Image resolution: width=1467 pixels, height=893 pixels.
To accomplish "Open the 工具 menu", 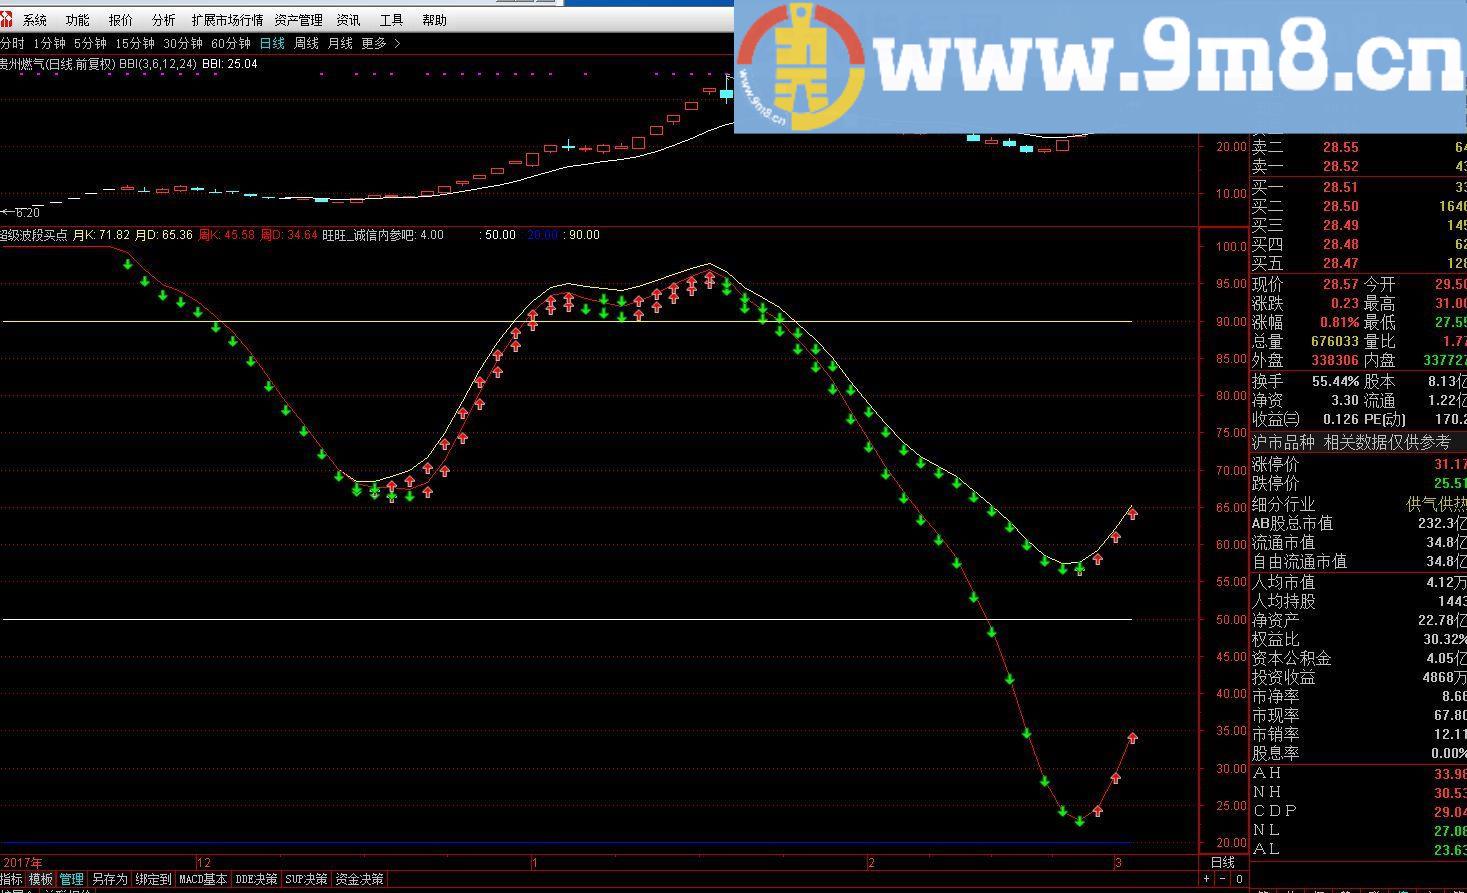I will tap(391, 20).
